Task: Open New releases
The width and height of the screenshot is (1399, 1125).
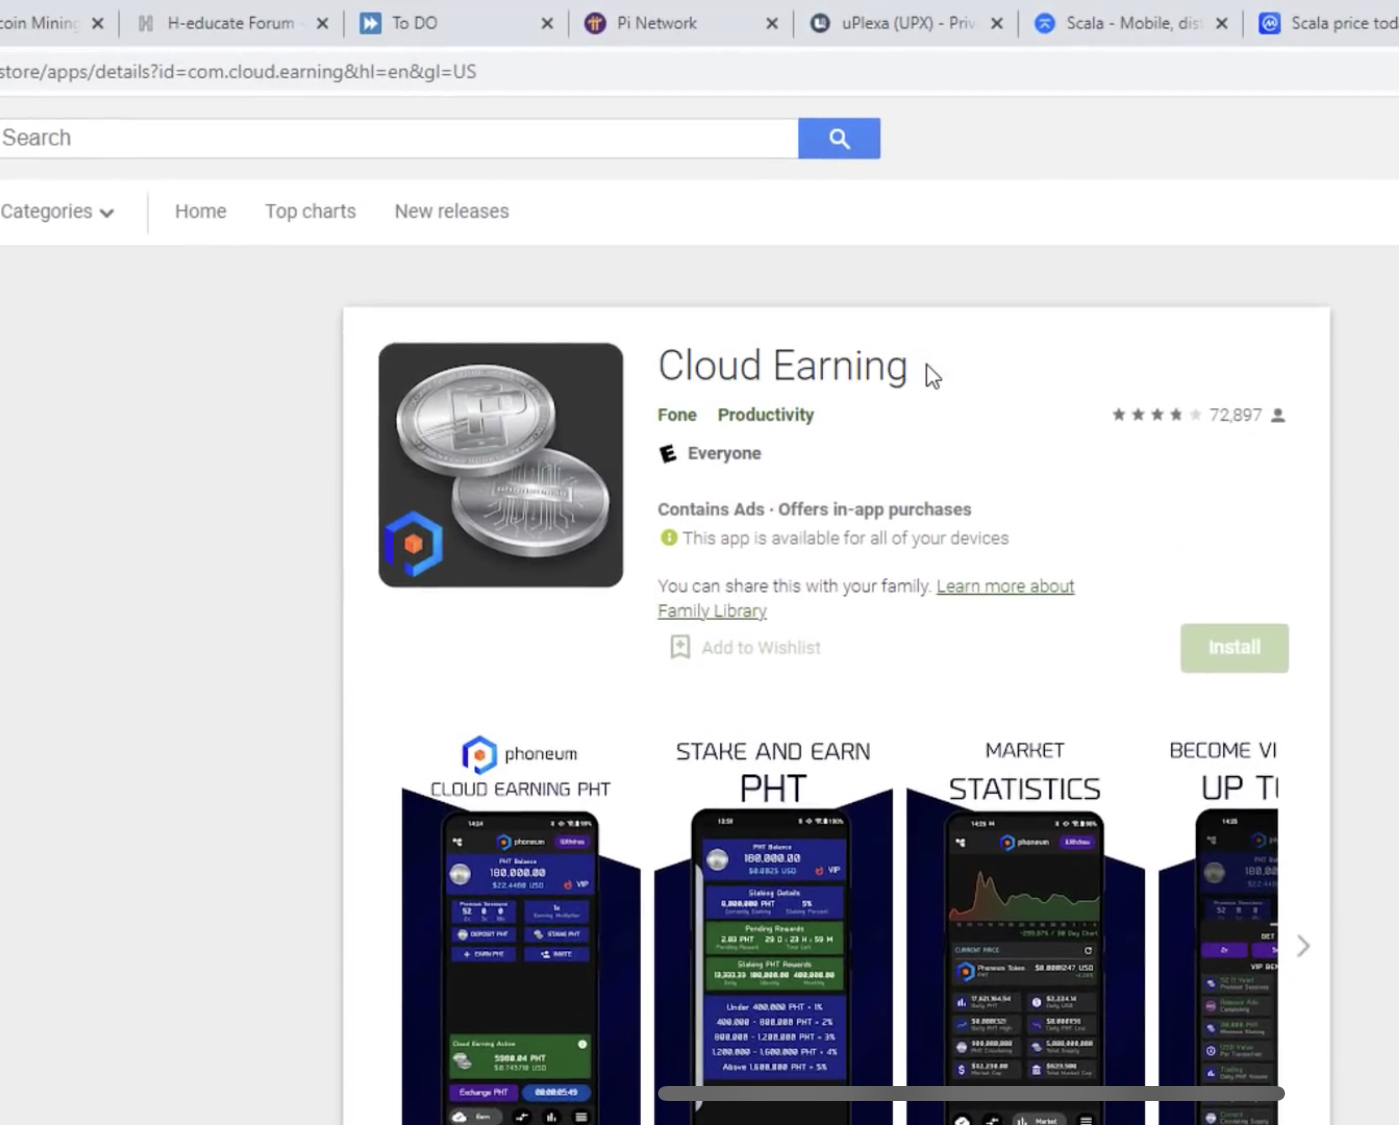Action: [x=451, y=212]
